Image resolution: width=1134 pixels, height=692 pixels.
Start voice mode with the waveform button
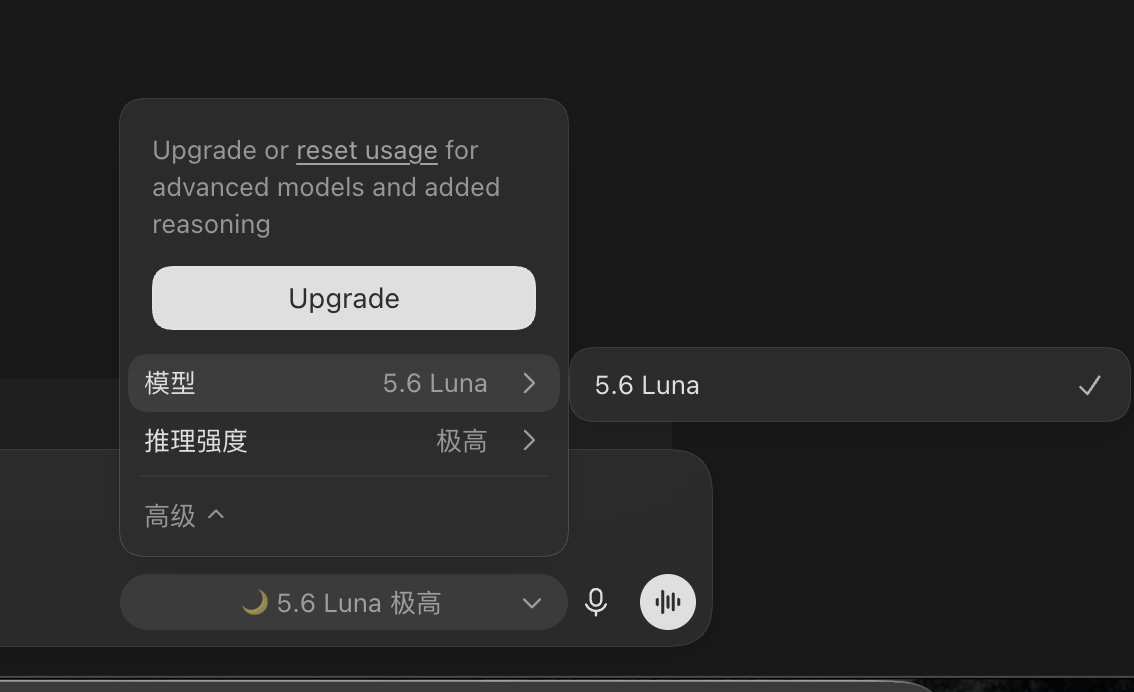pos(668,602)
